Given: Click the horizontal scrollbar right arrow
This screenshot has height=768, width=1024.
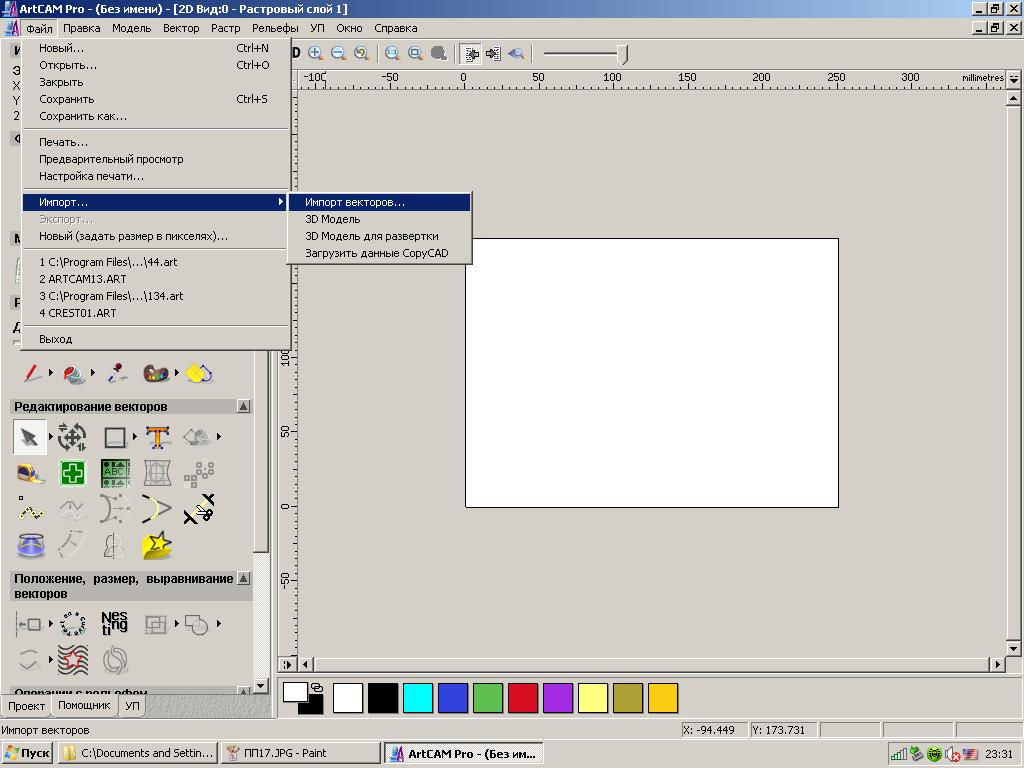Looking at the screenshot, I should tap(997, 664).
